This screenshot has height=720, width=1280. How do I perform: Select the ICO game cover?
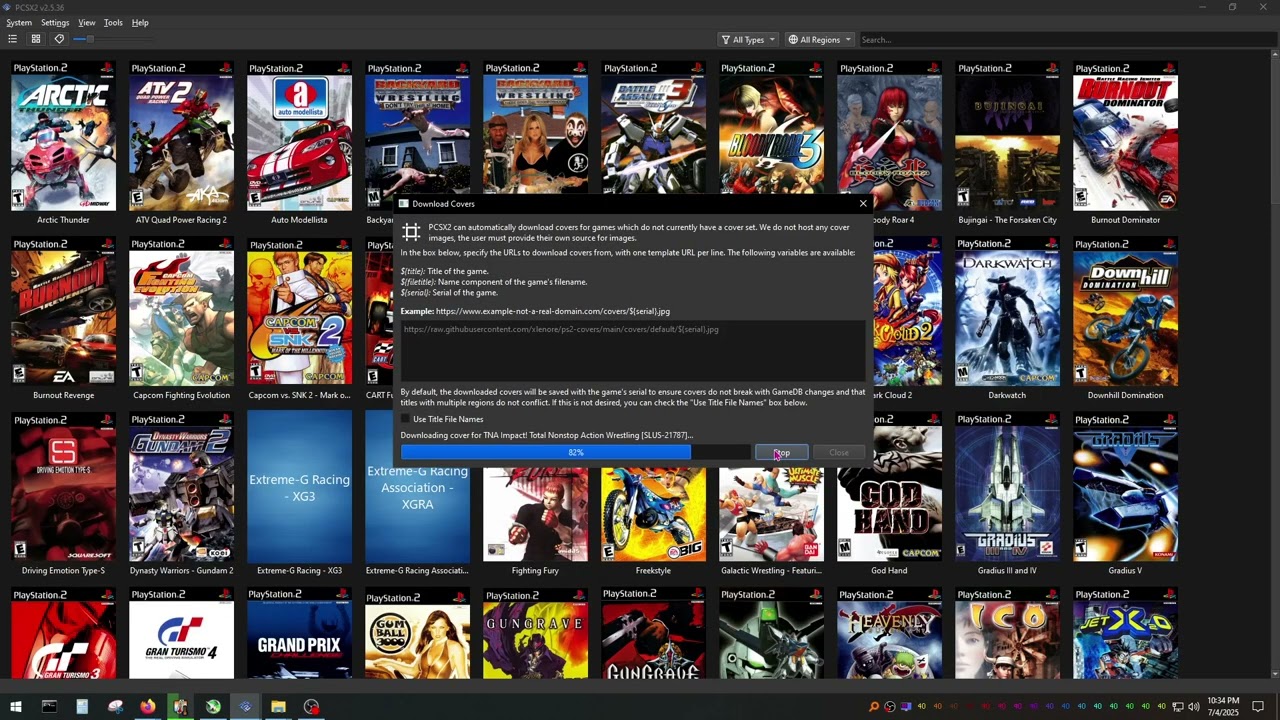1007,633
